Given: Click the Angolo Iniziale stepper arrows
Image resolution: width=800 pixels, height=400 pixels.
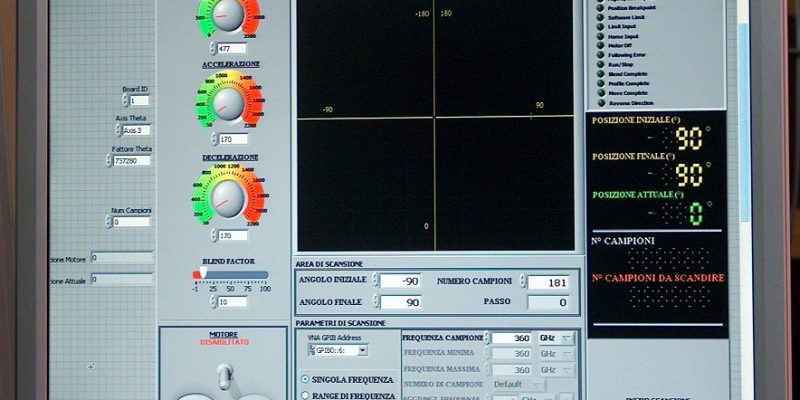Looking at the screenshot, I should click(x=375, y=280).
